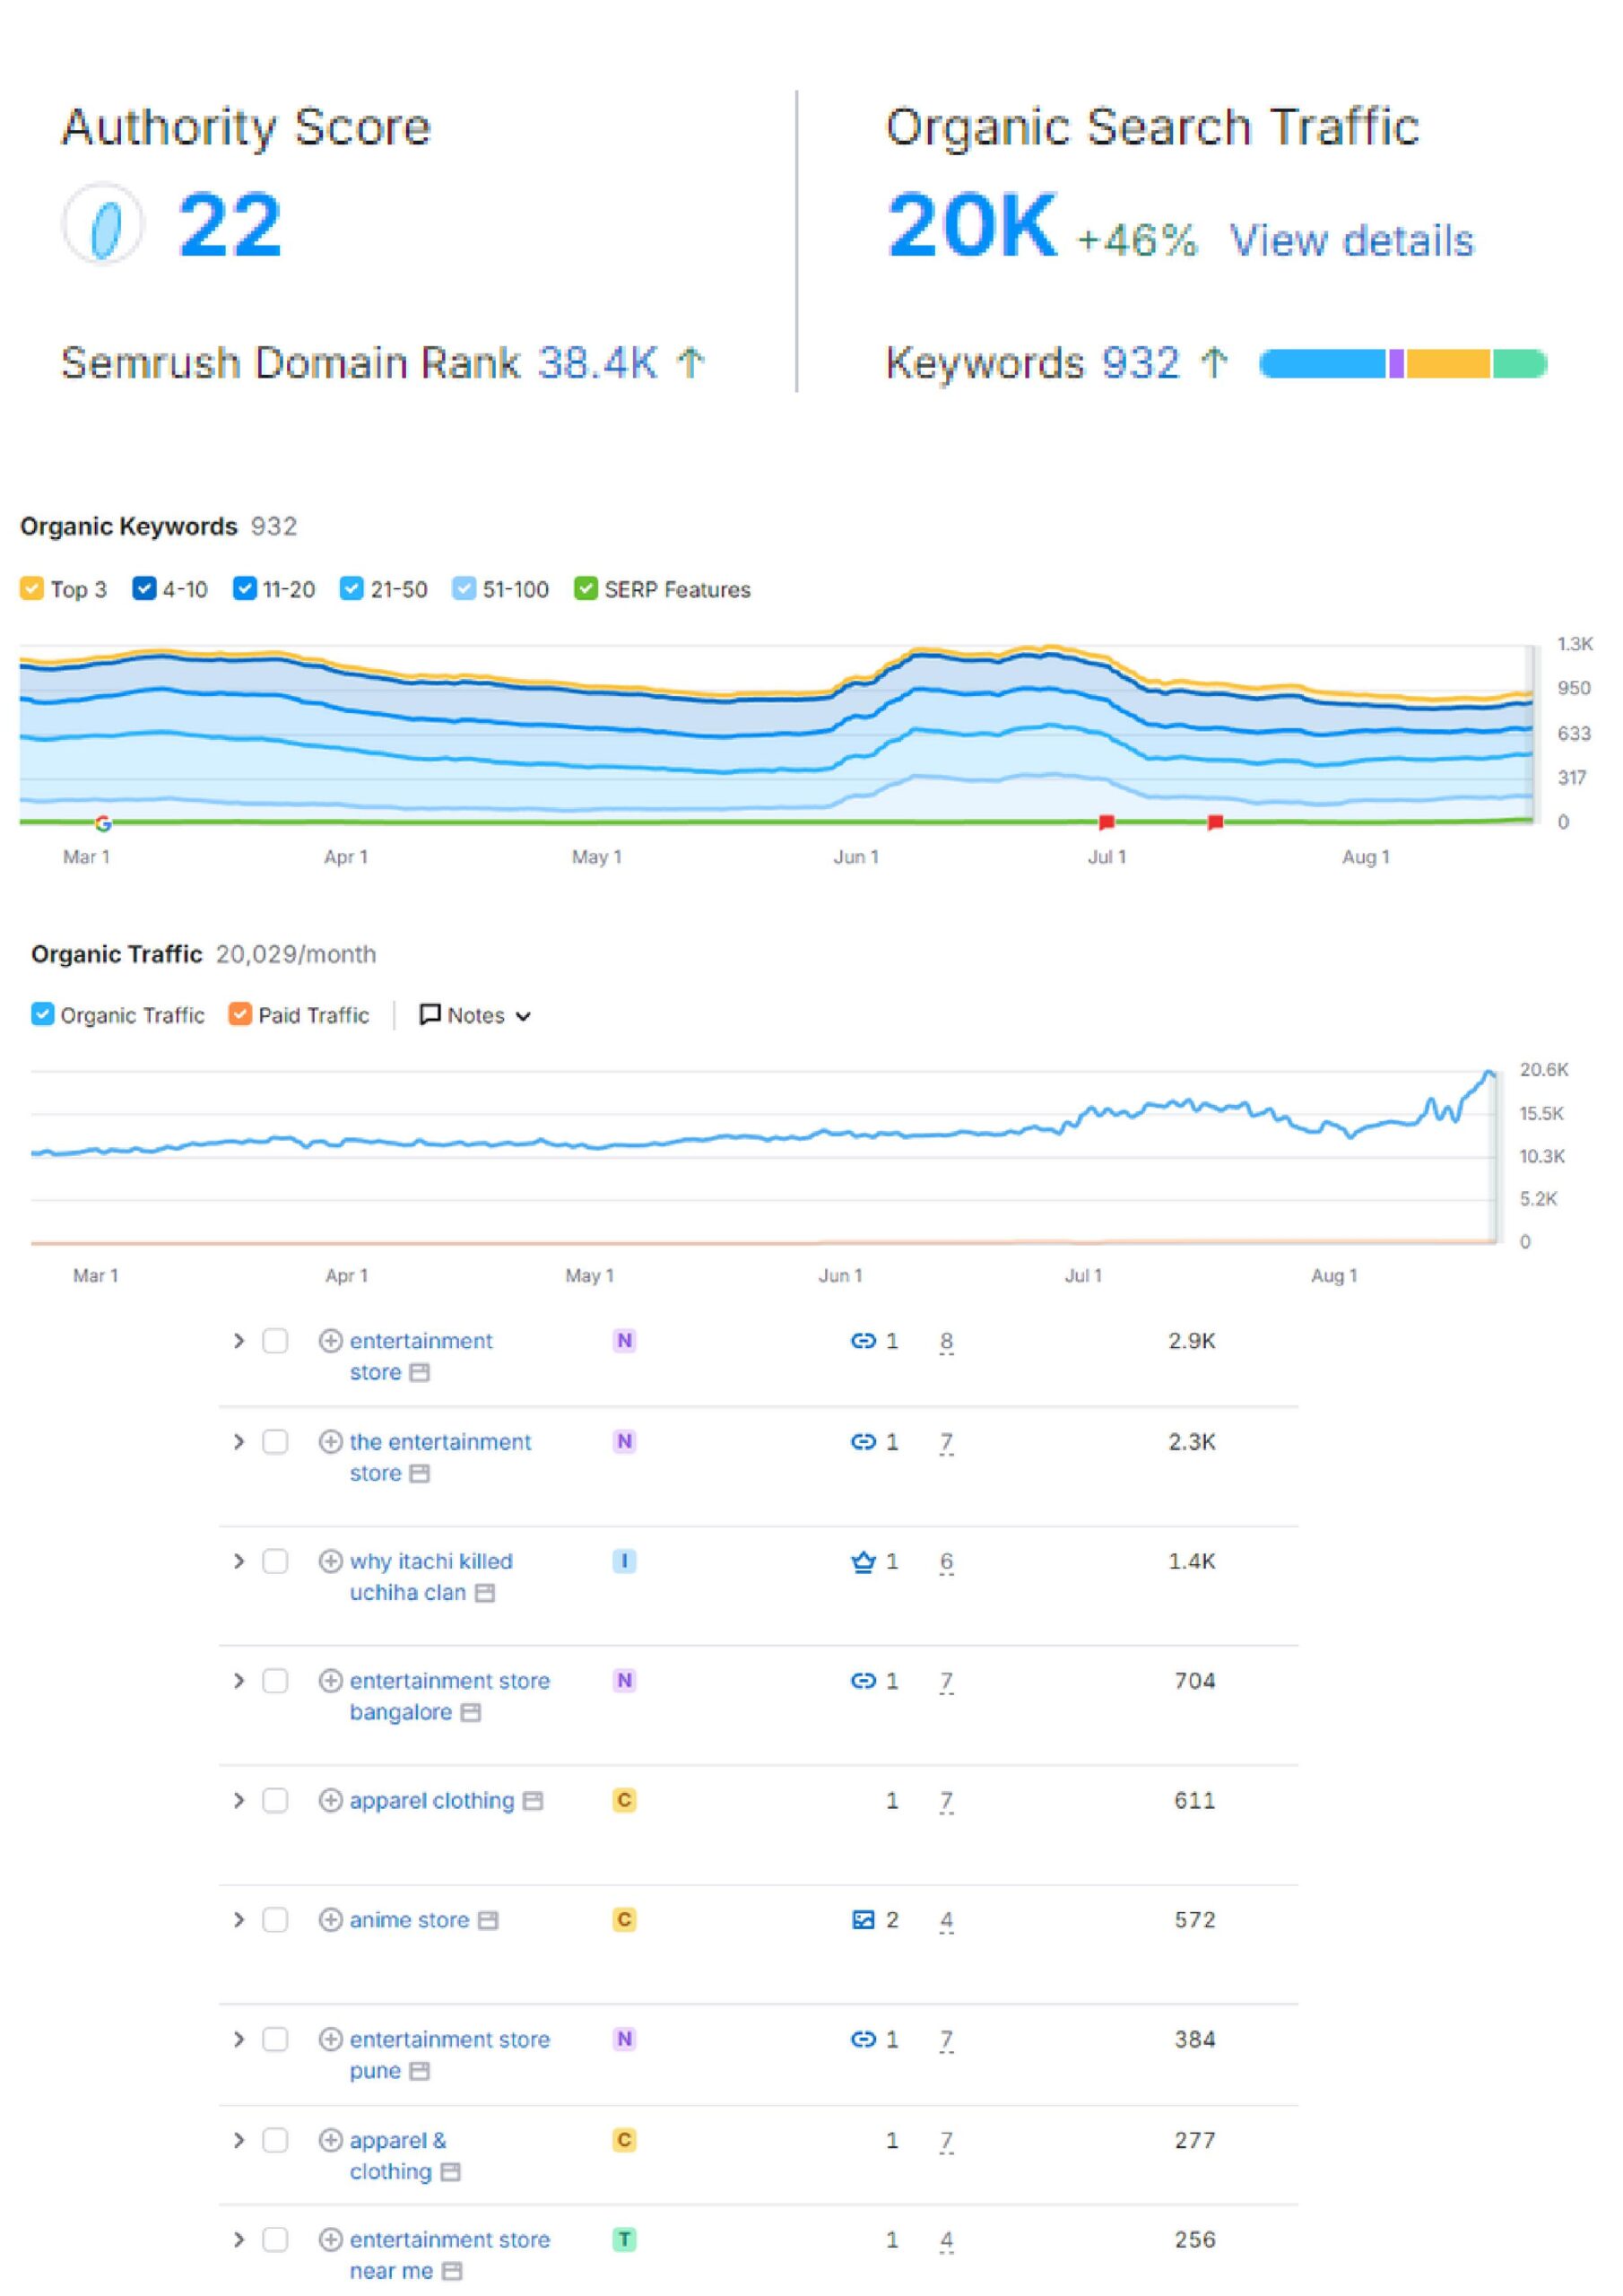Open View details link
Screen dimensions: 1623x2296
click(x=1351, y=241)
